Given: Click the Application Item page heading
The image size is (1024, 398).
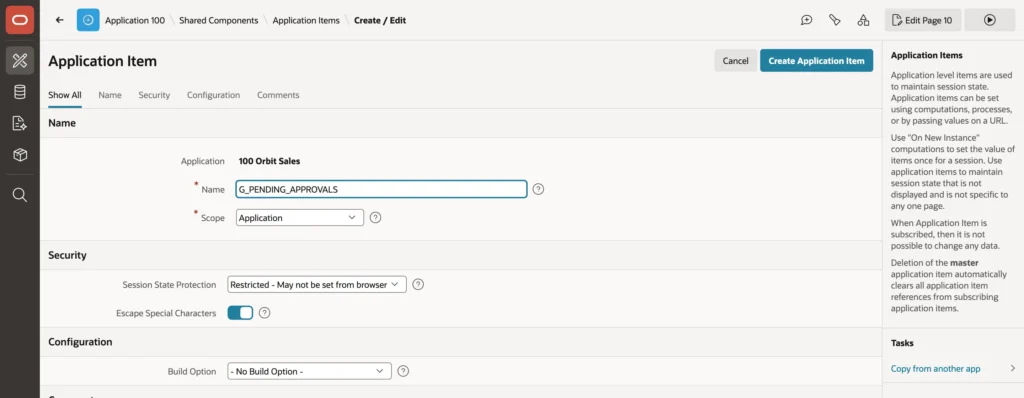Looking at the screenshot, I should pos(103,61).
